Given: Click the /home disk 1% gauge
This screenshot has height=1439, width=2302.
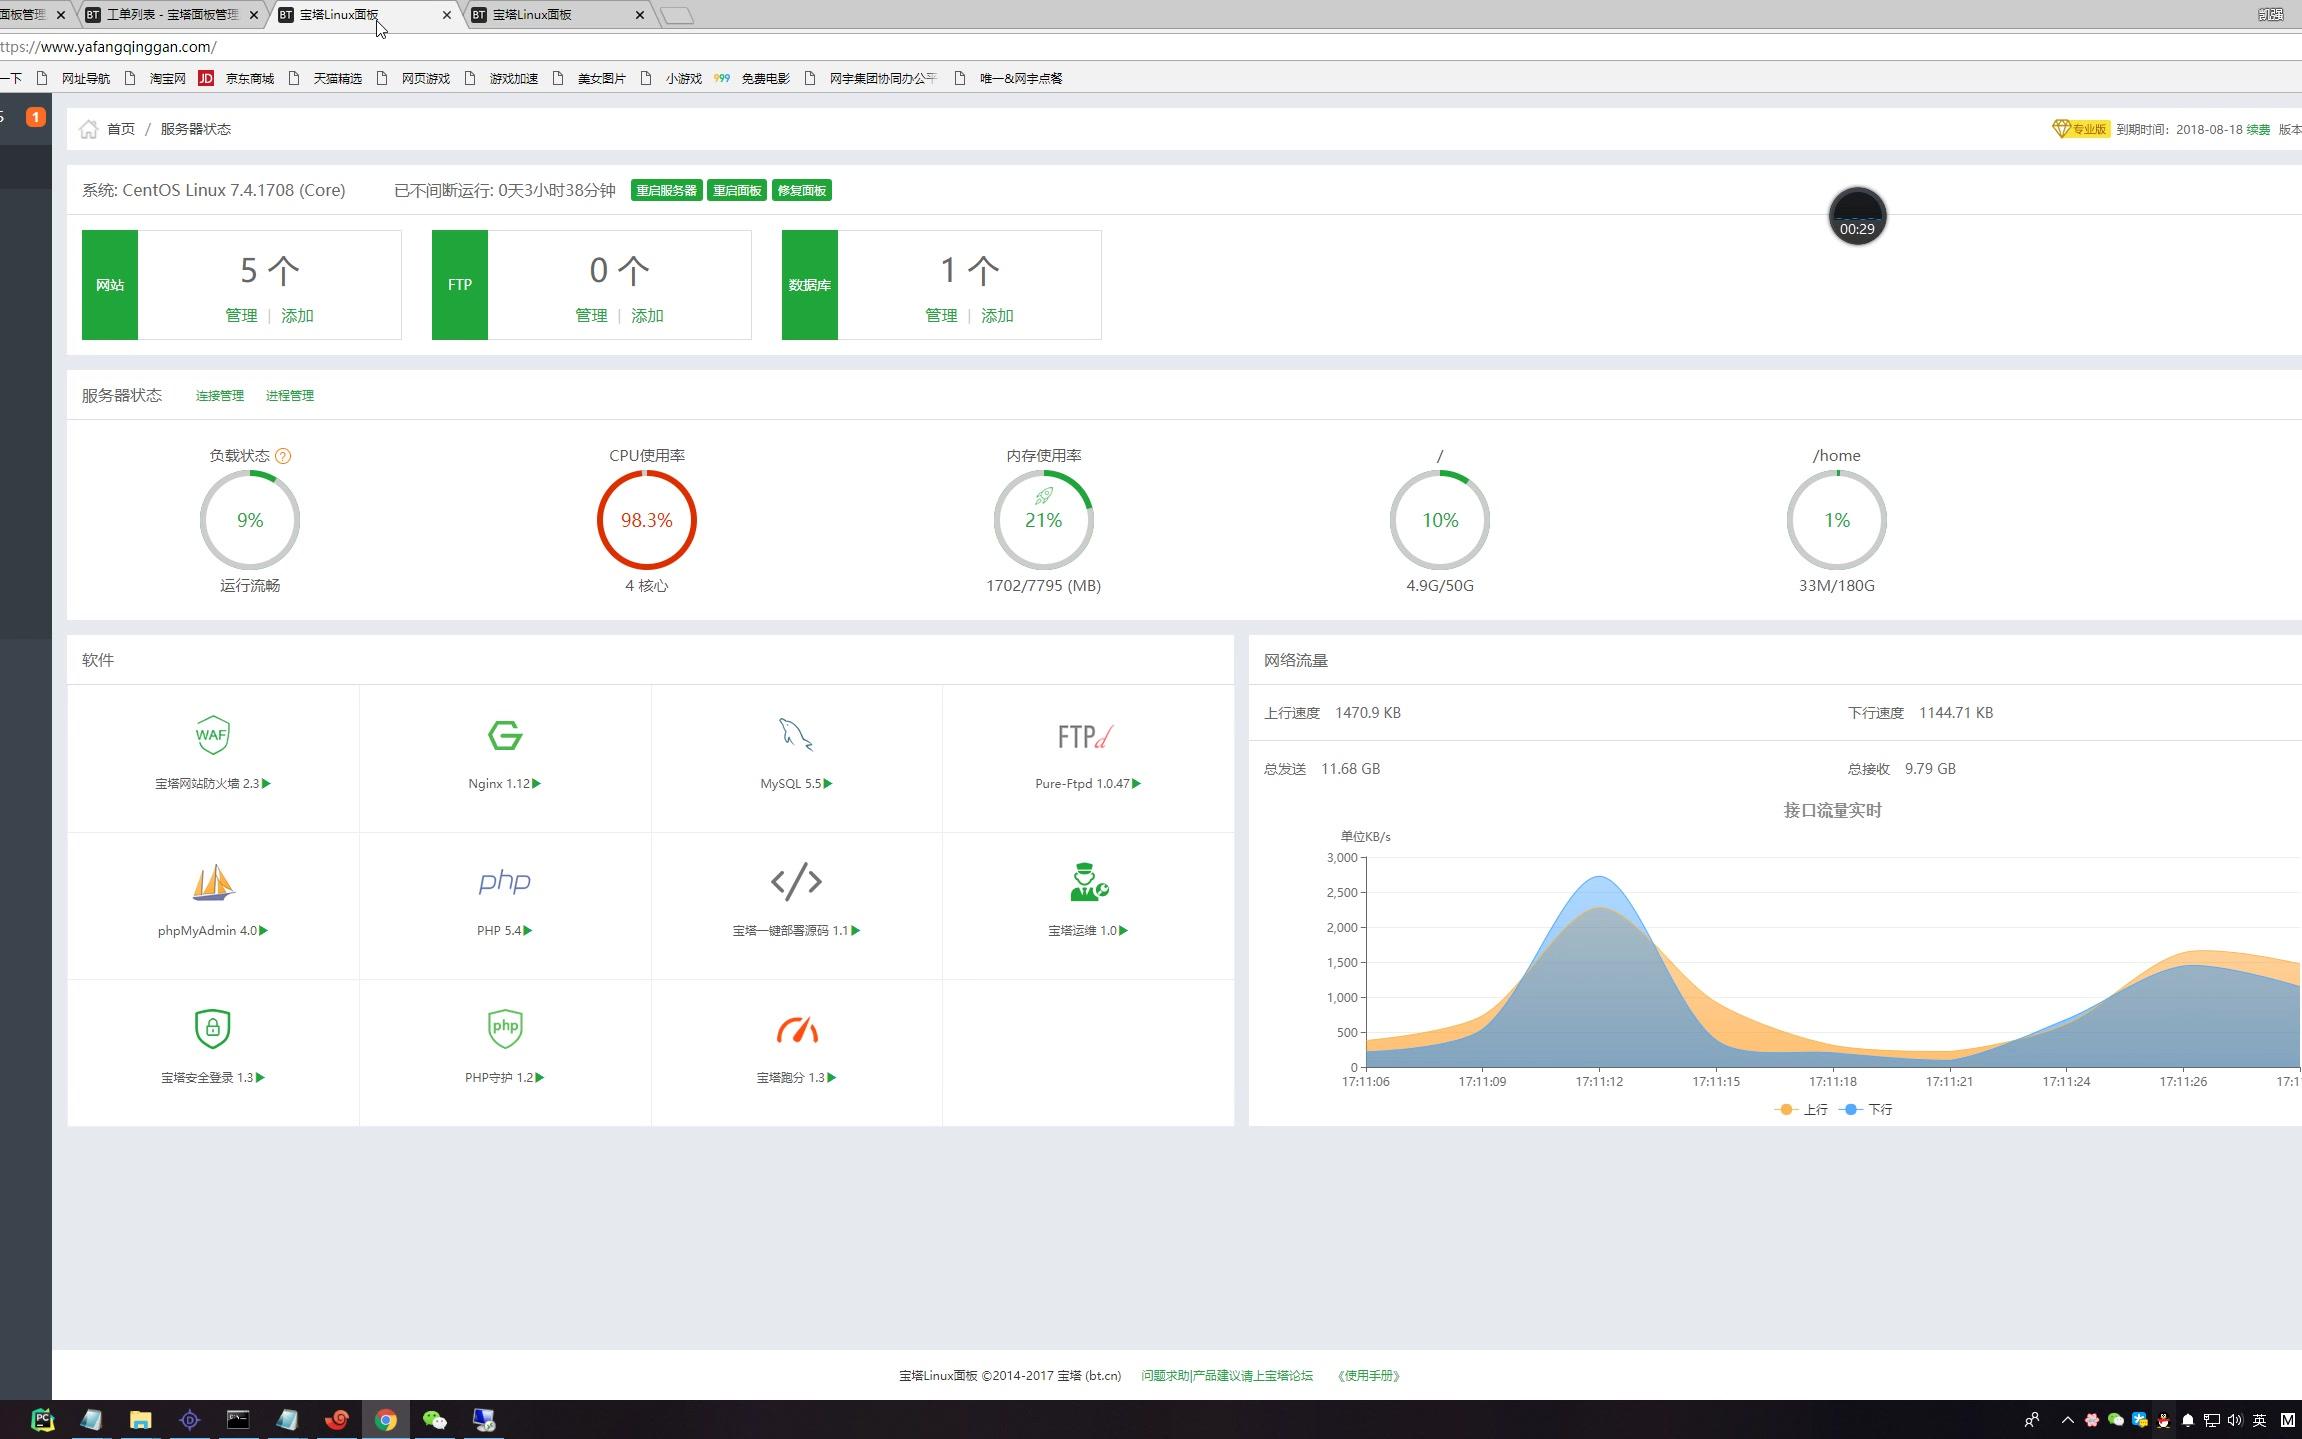Looking at the screenshot, I should [x=1837, y=520].
